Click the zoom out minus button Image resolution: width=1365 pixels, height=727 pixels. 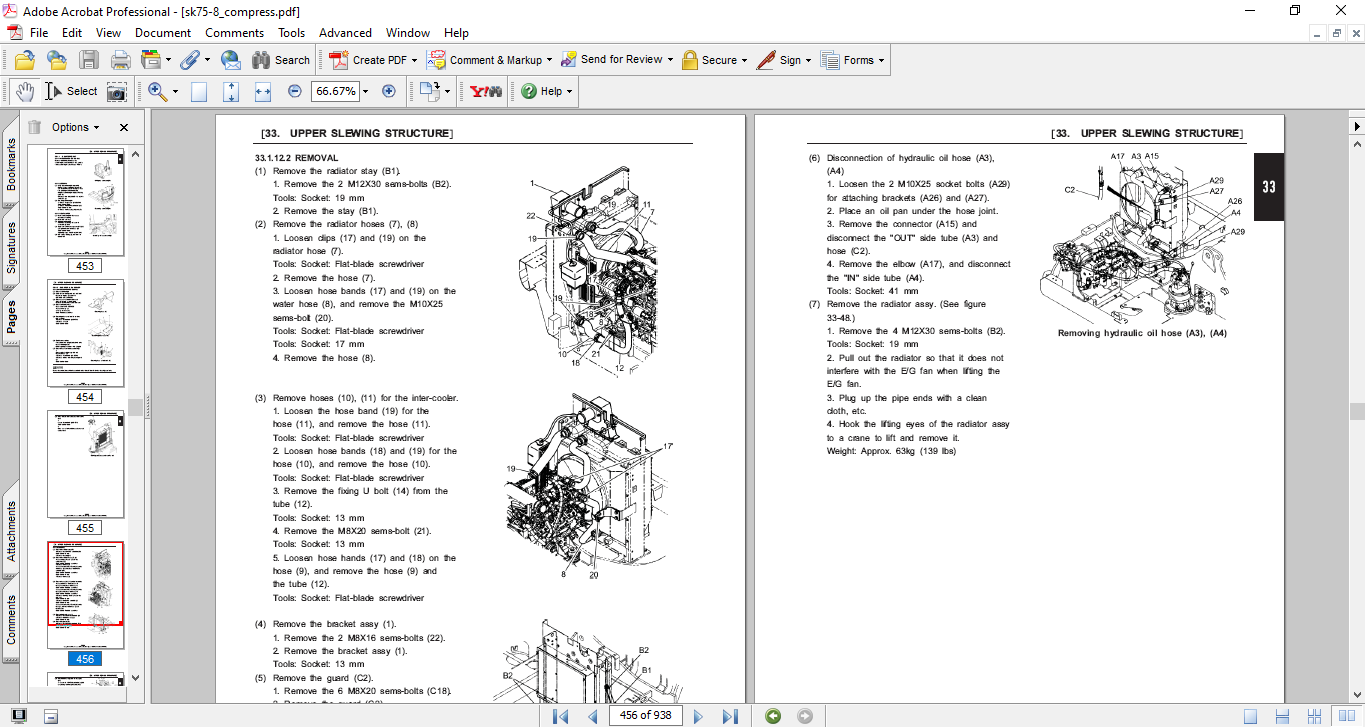pyautogui.click(x=295, y=91)
